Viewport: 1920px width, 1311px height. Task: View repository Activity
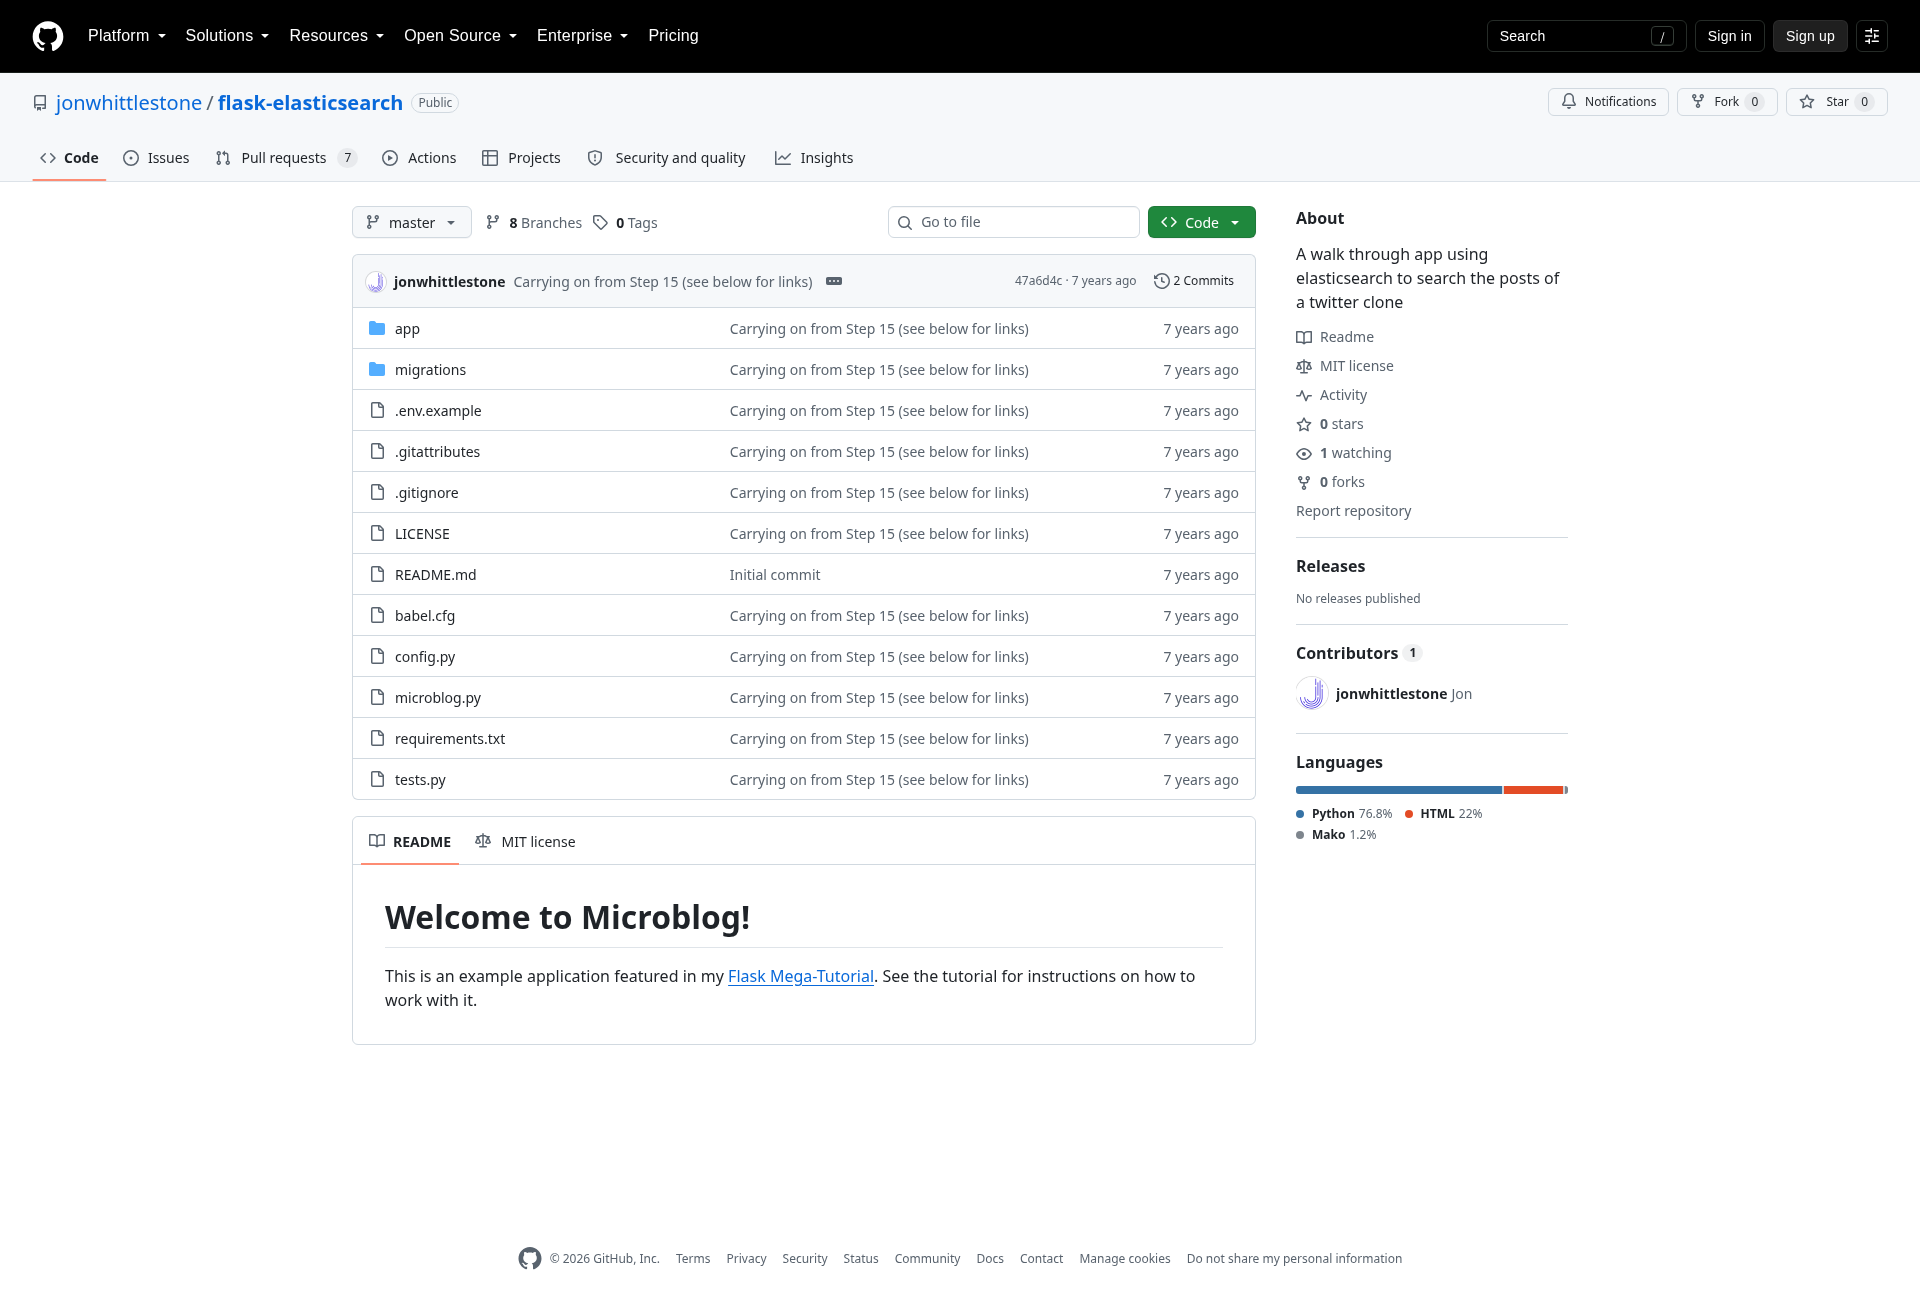click(1332, 395)
